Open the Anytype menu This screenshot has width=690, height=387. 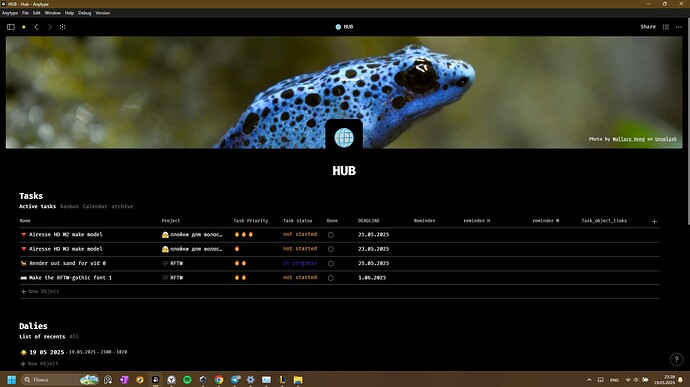(x=10, y=13)
